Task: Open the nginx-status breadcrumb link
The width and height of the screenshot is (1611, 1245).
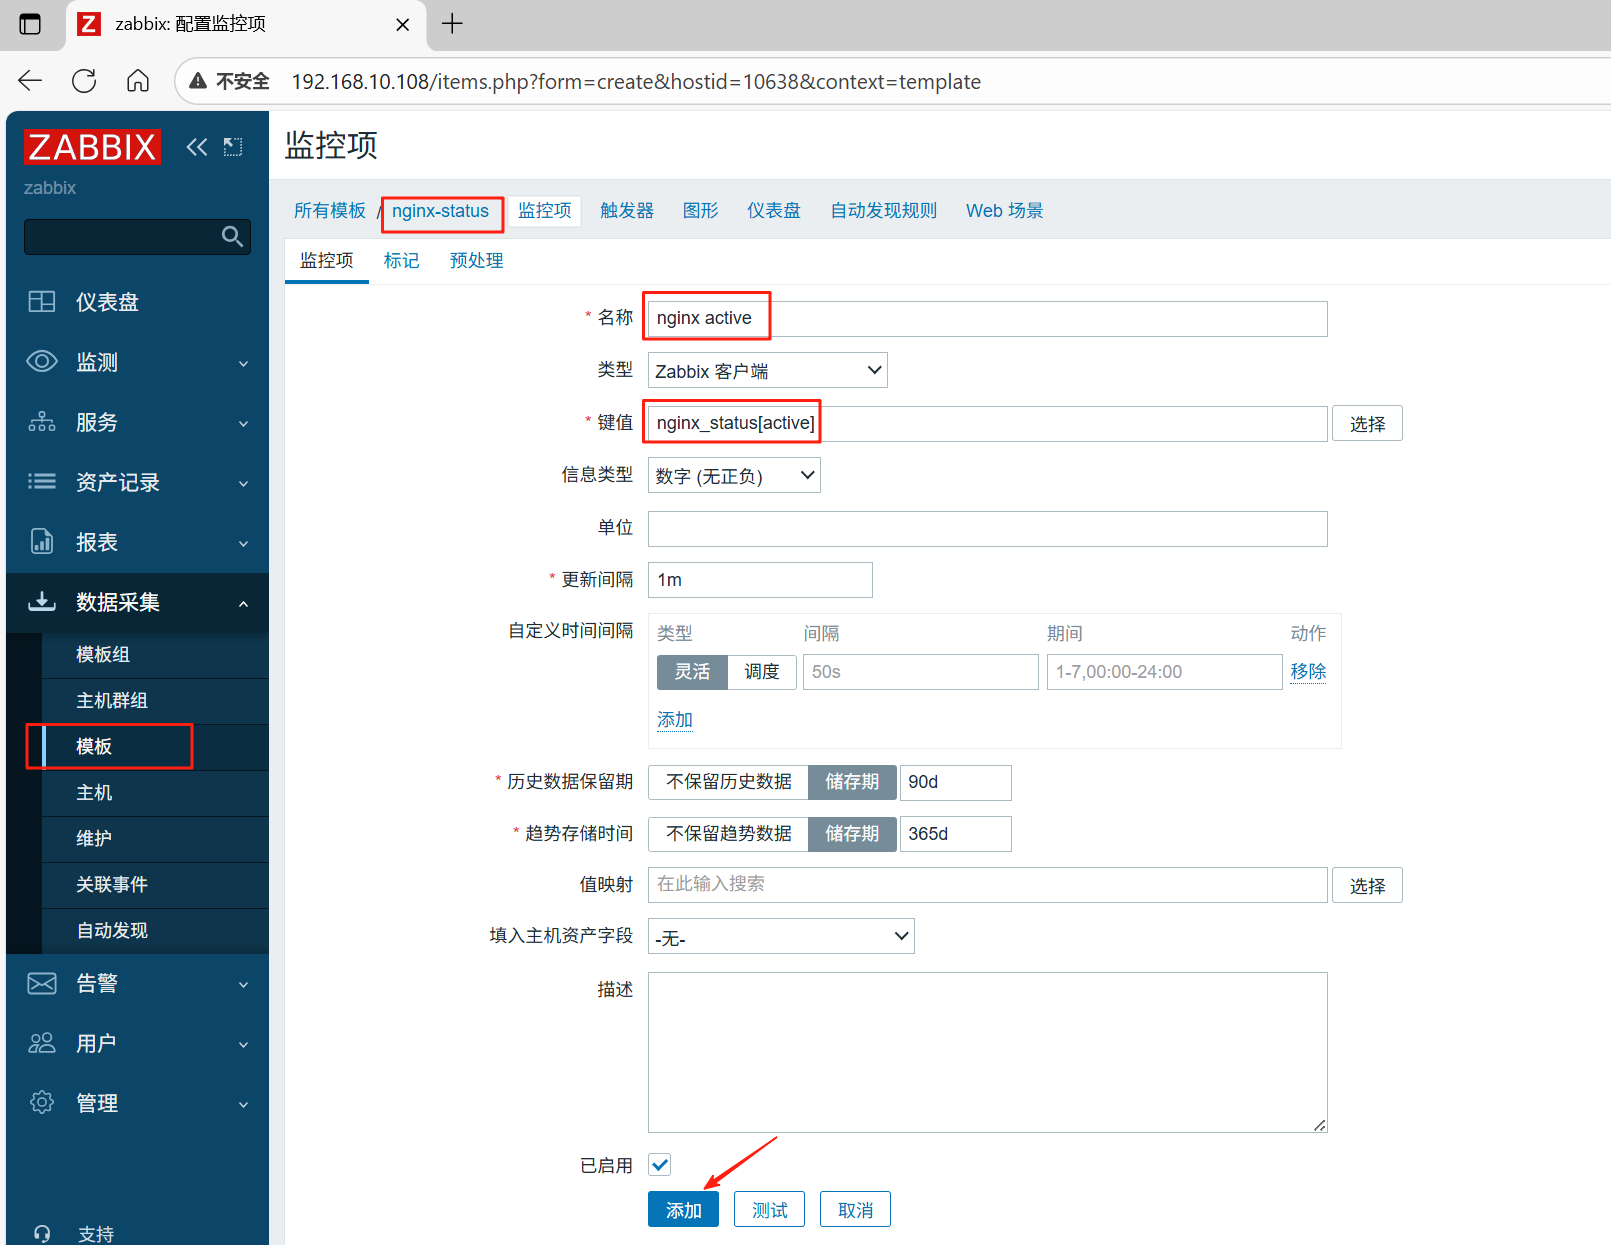Action: pos(440,211)
